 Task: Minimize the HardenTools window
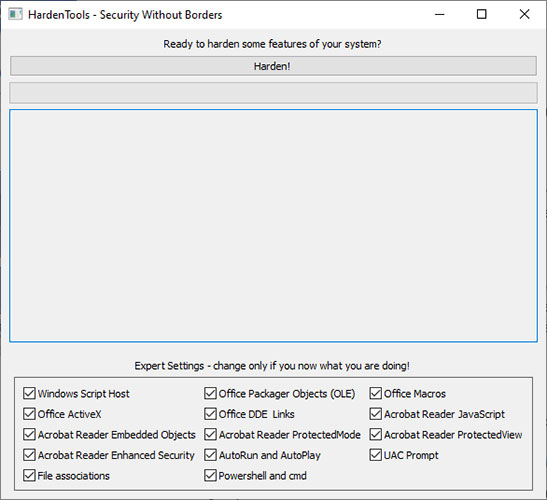coord(440,15)
